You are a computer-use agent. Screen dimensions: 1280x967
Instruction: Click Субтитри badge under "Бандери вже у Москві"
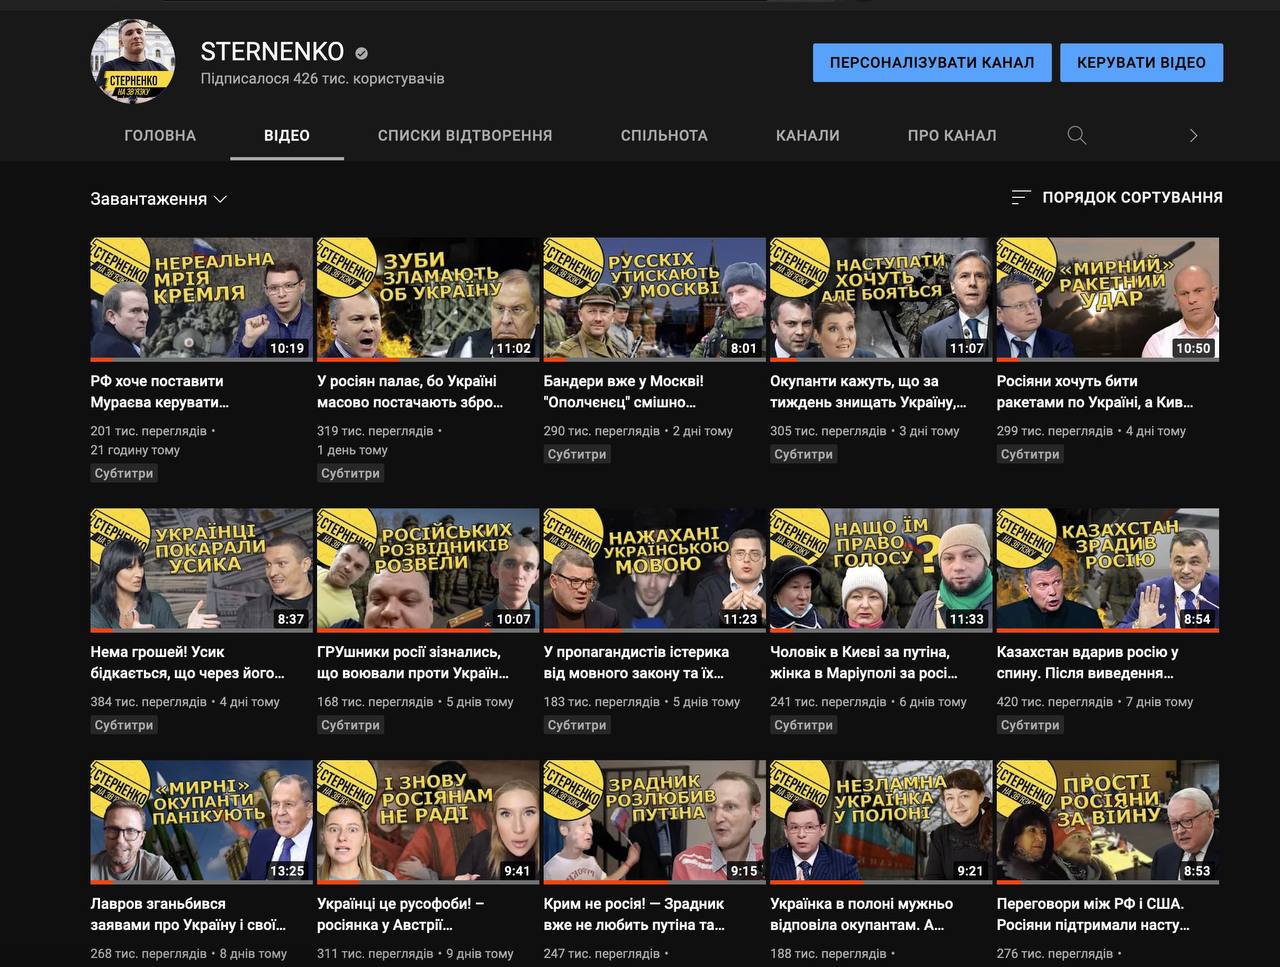click(577, 454)
